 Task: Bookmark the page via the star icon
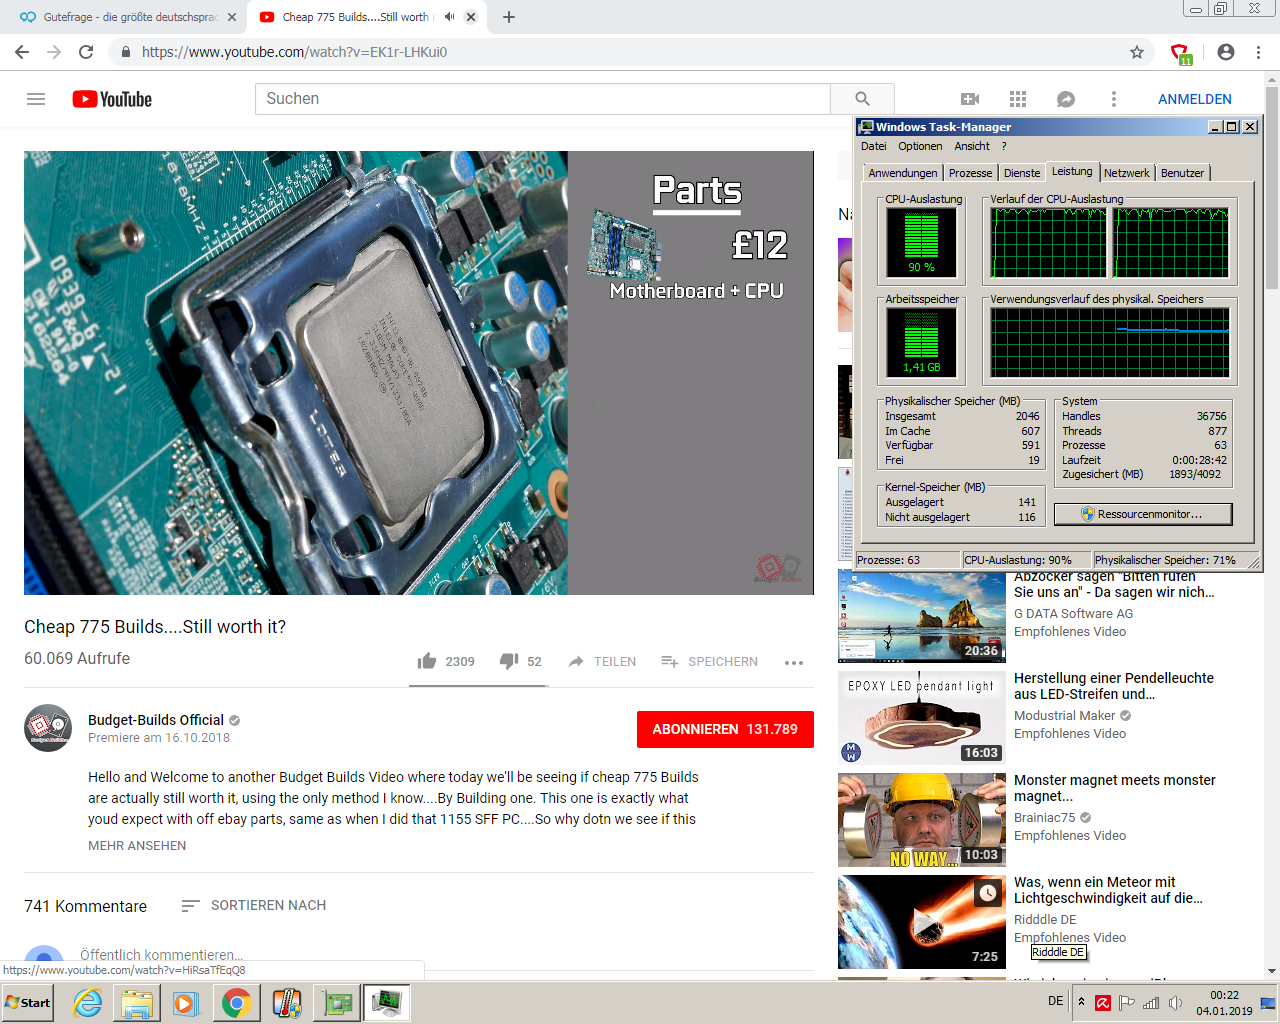1137,51
